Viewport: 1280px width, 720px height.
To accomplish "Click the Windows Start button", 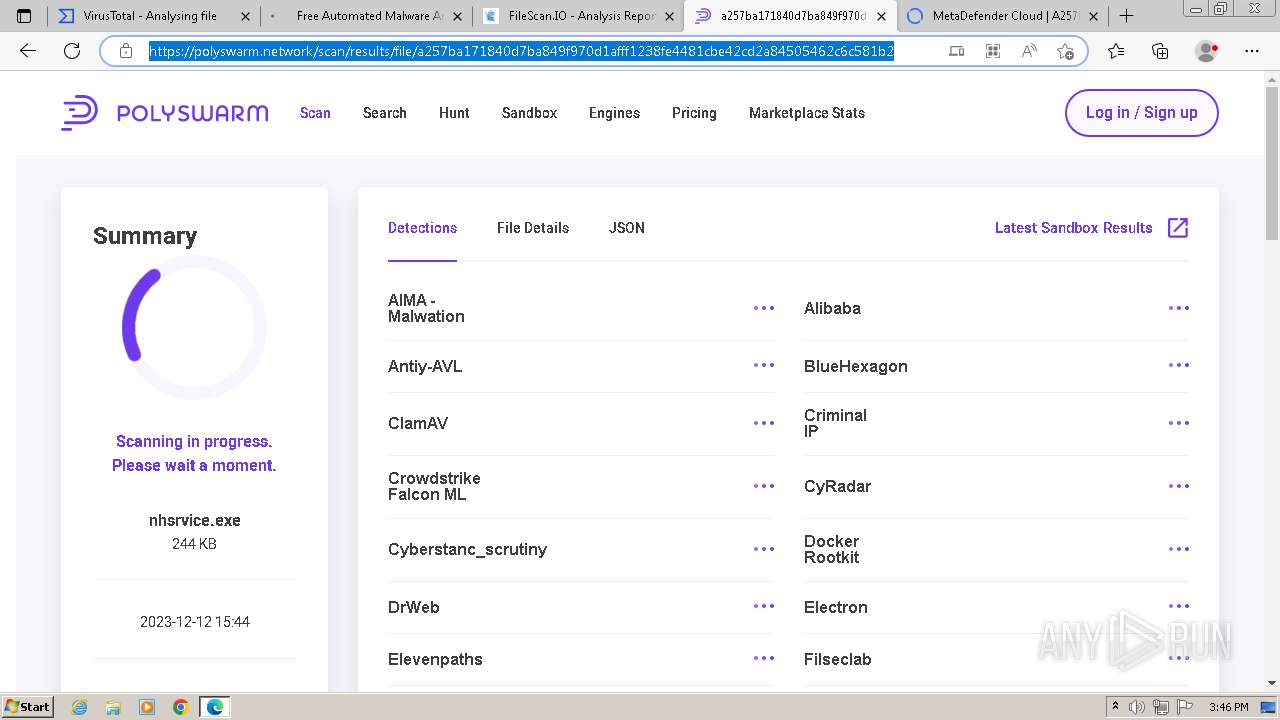I will (x=27, y=707).
